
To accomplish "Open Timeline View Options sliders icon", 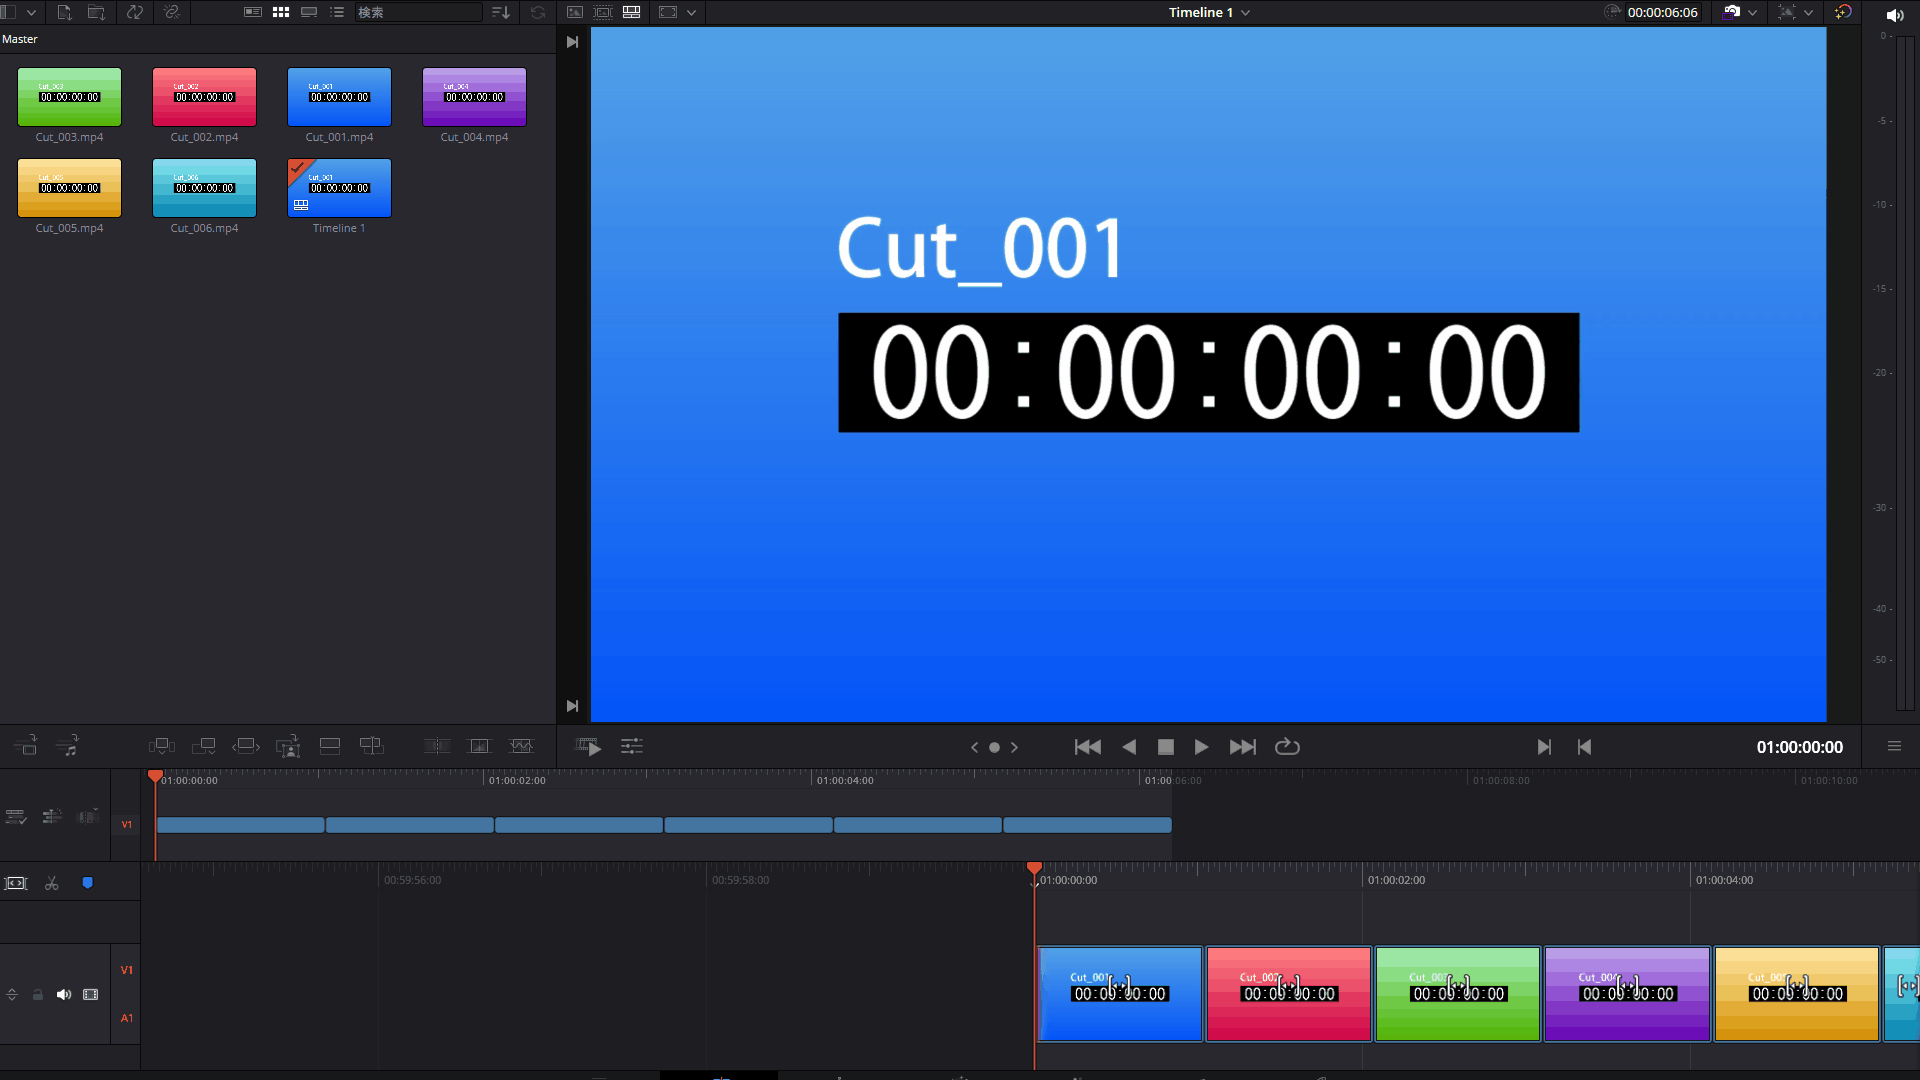I will point(632,746).
